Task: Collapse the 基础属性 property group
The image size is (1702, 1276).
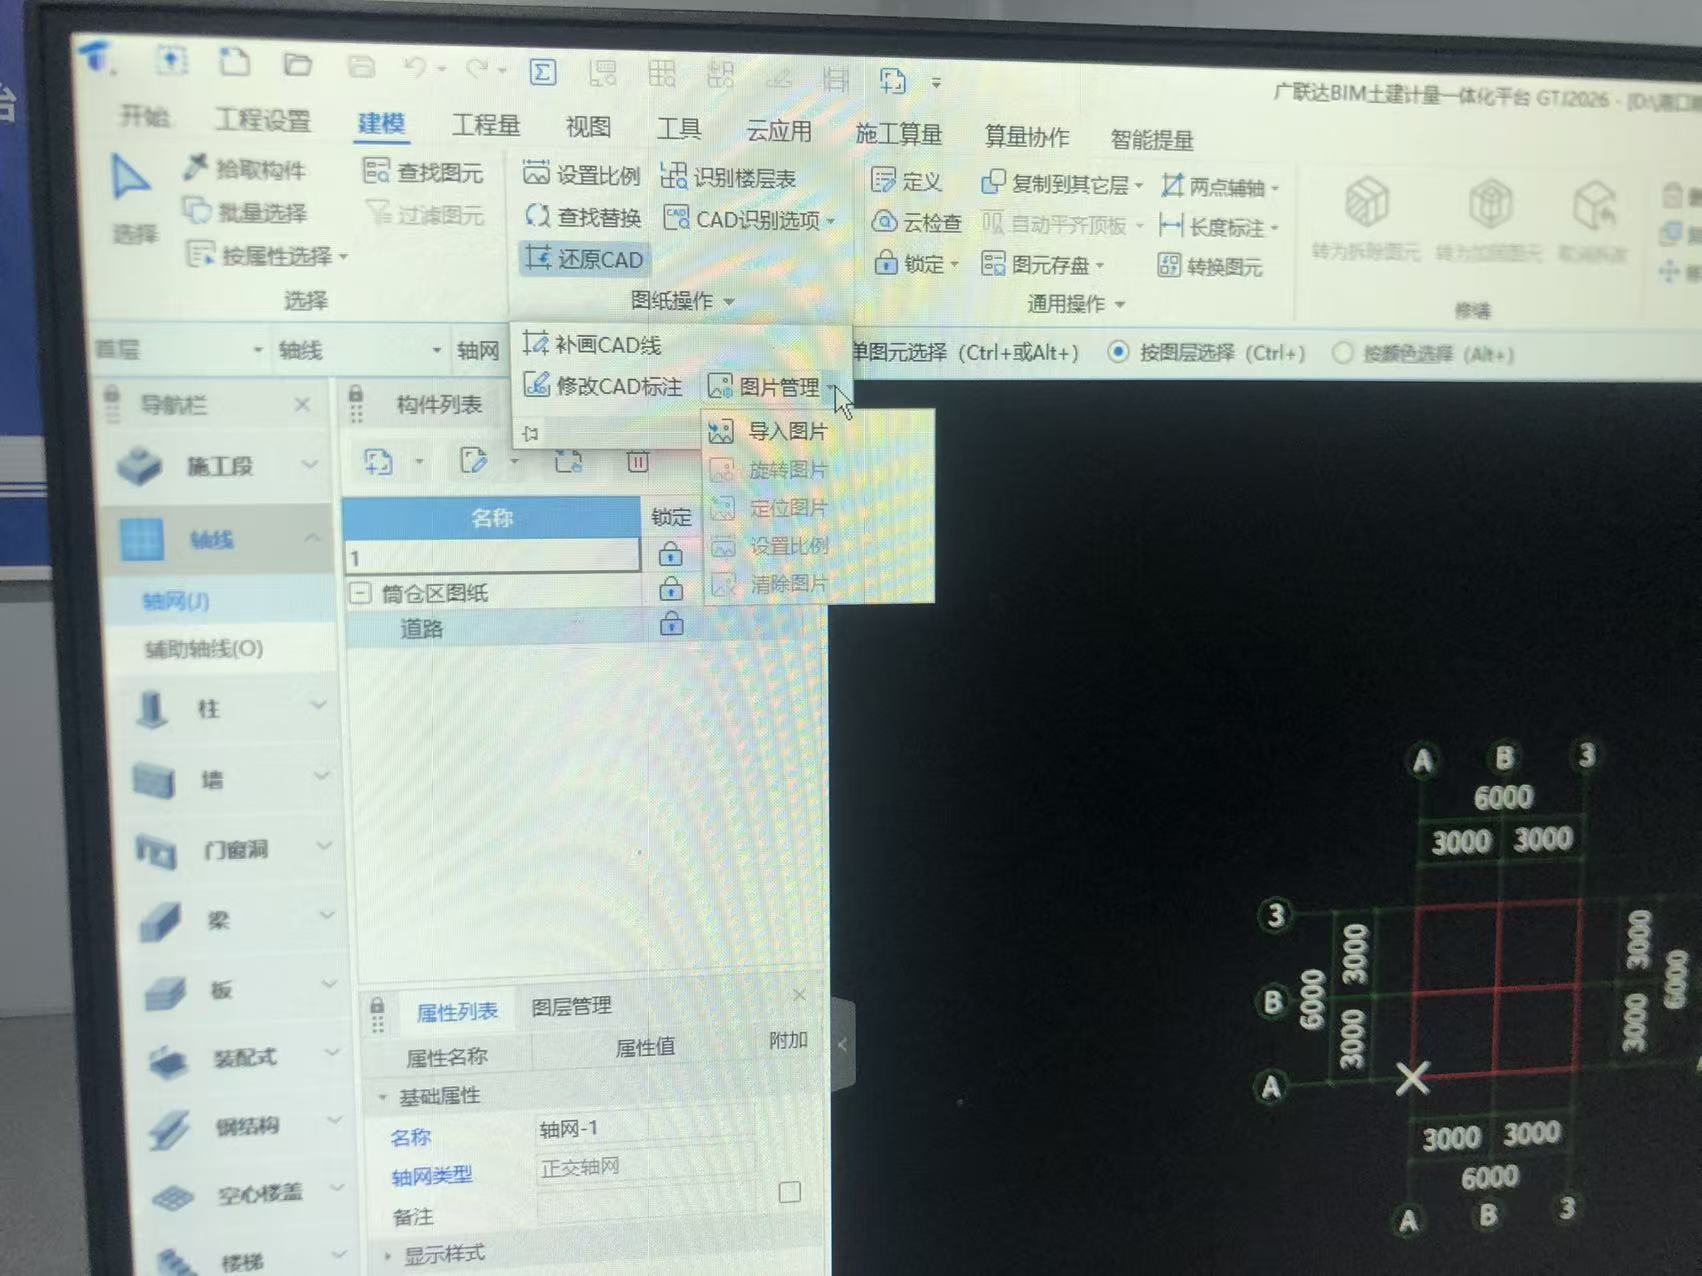Action: pyautogui.click(x=382, y=1097)
